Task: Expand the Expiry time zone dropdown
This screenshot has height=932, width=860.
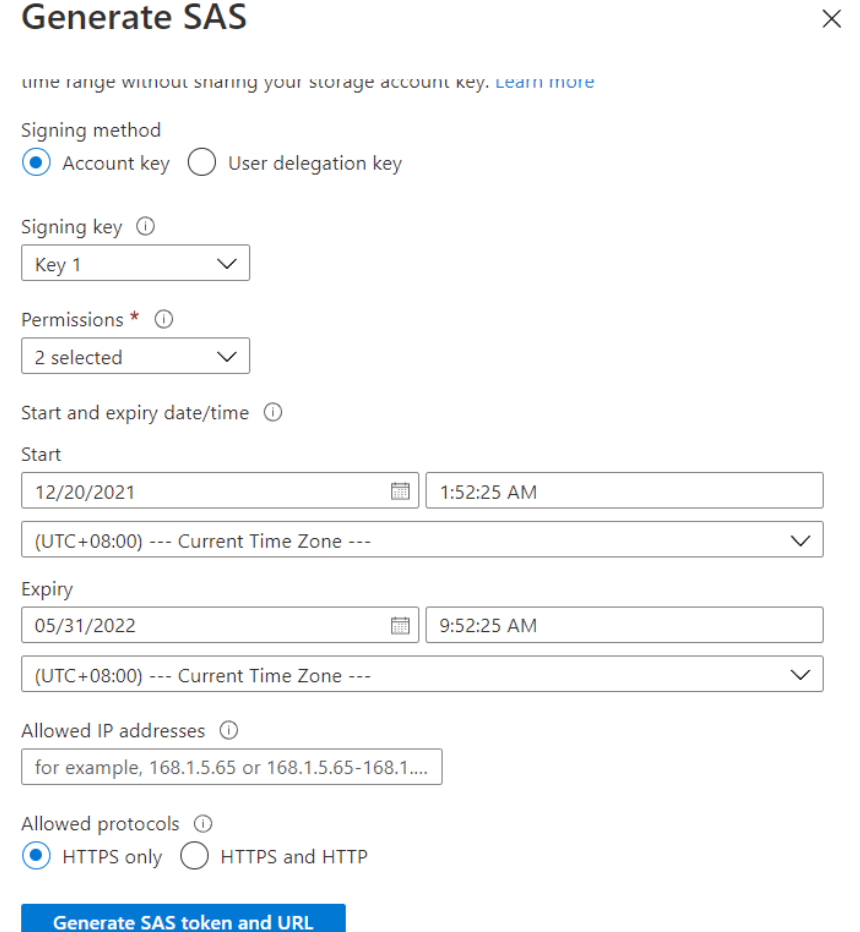Action: (422, 675)
